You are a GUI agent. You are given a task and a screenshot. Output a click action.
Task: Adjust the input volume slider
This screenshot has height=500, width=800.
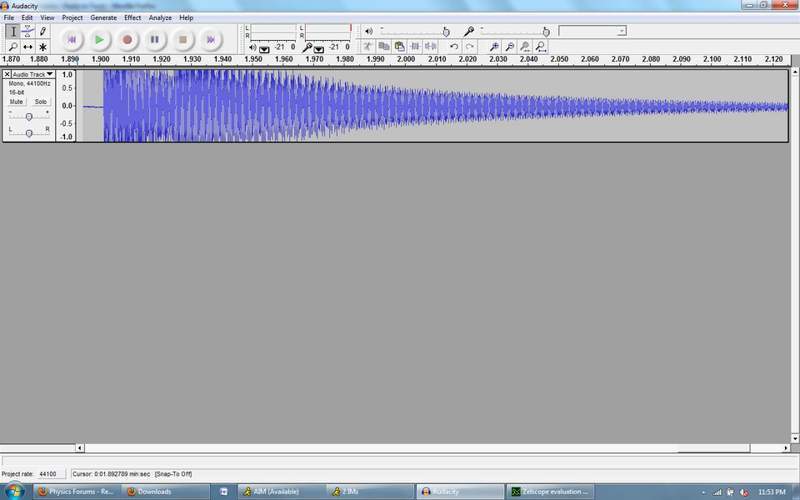coord(514,32)
